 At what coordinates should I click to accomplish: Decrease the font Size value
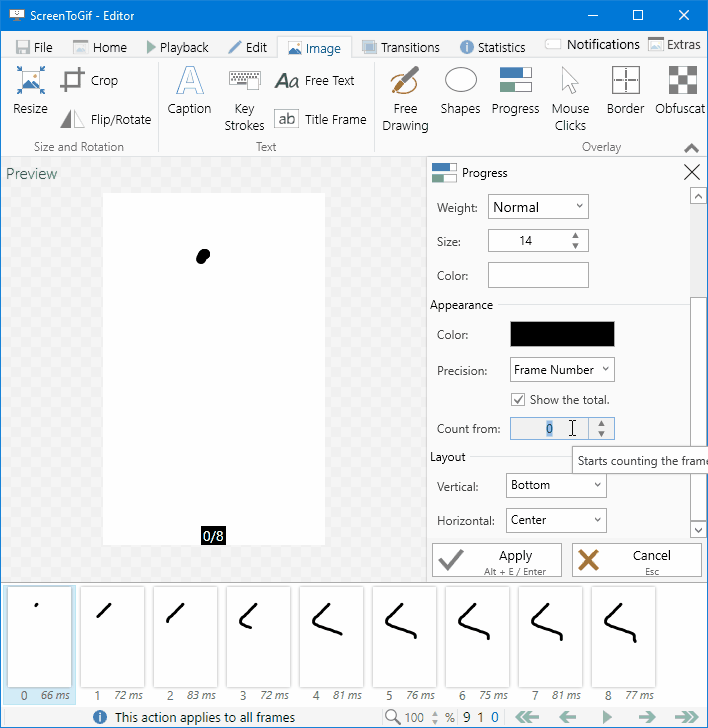[575, 246]
